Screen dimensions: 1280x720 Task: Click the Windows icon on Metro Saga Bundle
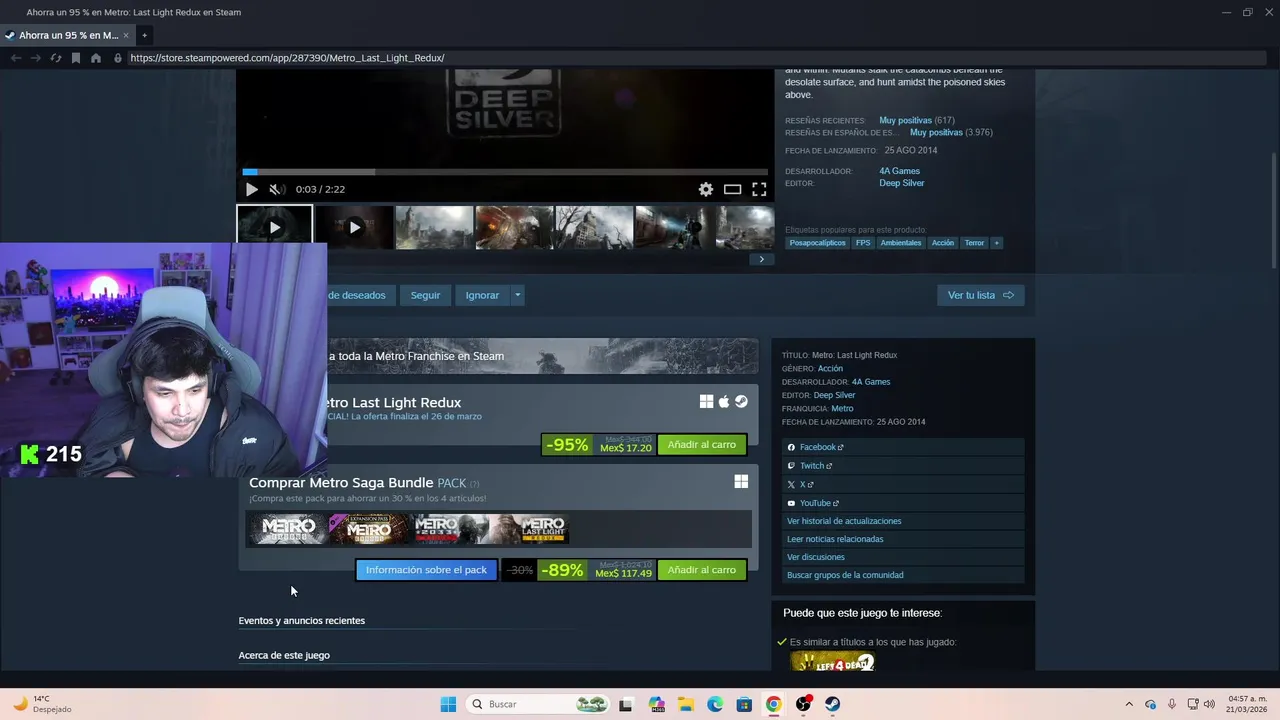[x=741, y=482]
